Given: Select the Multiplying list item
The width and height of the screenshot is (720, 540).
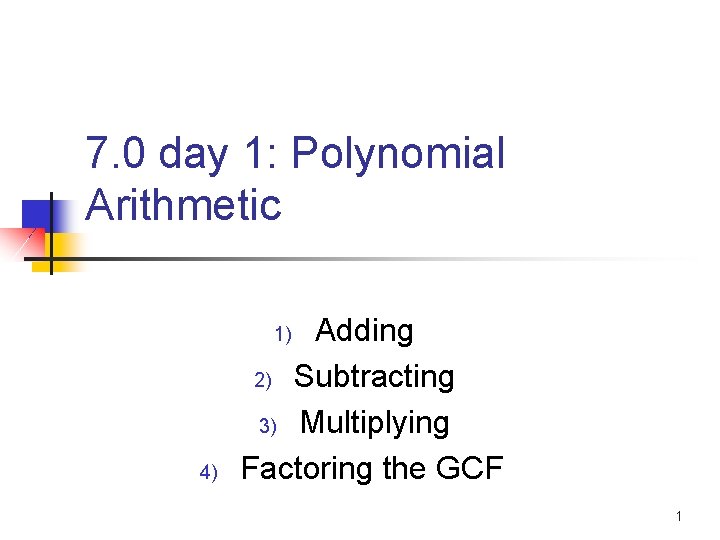Looking at the screenshot, I should point(375,423).
